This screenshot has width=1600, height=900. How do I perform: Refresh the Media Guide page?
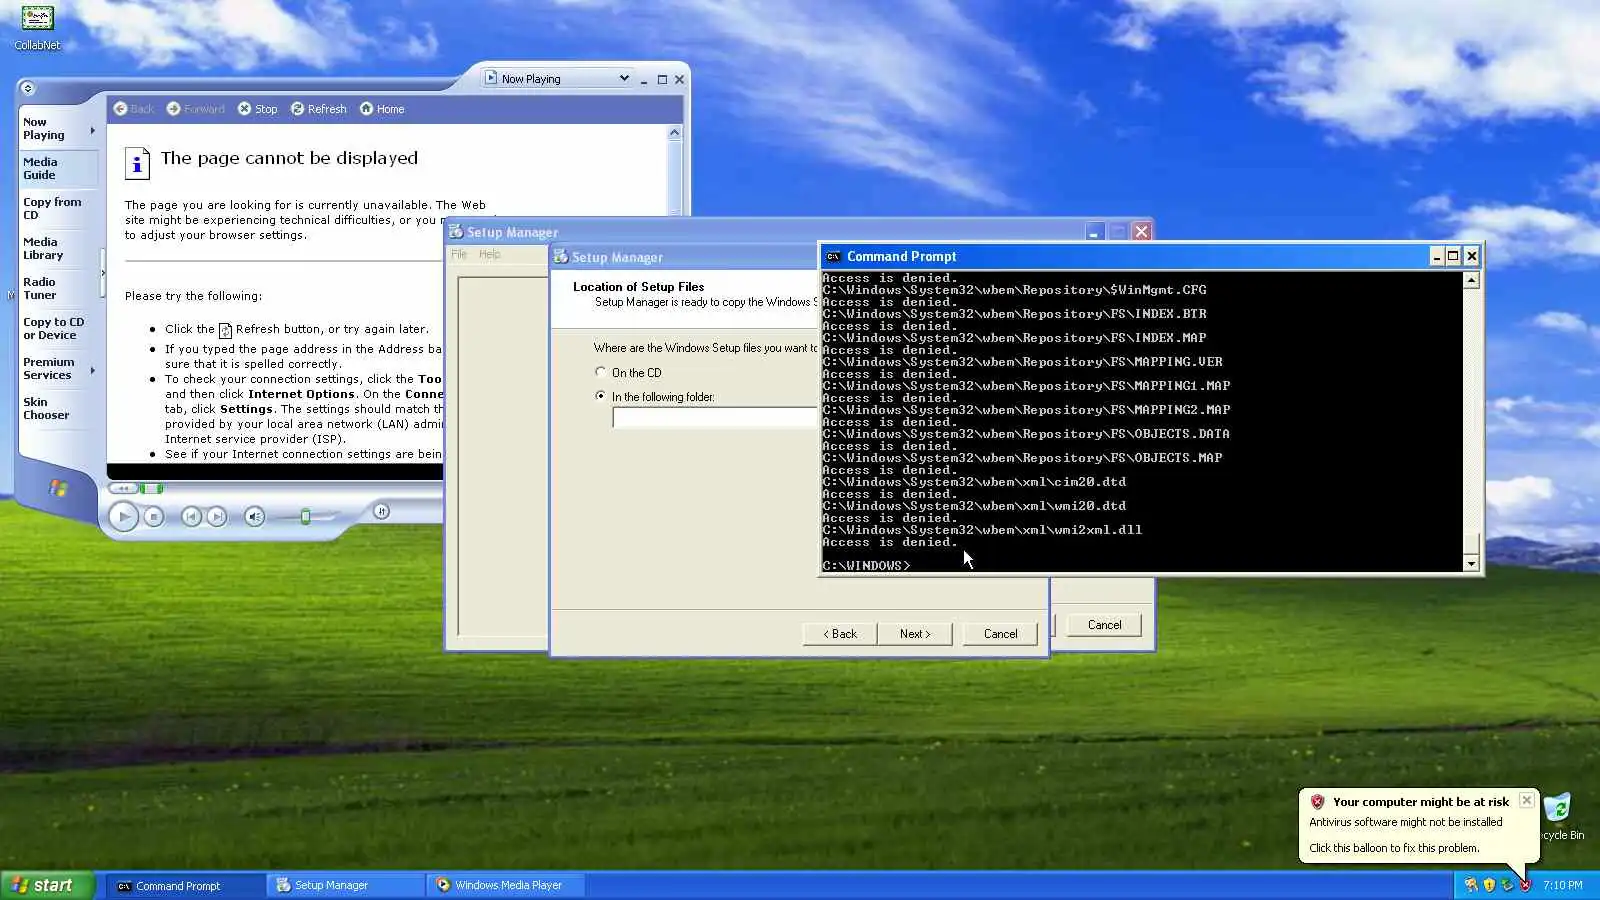coord(318,109)
